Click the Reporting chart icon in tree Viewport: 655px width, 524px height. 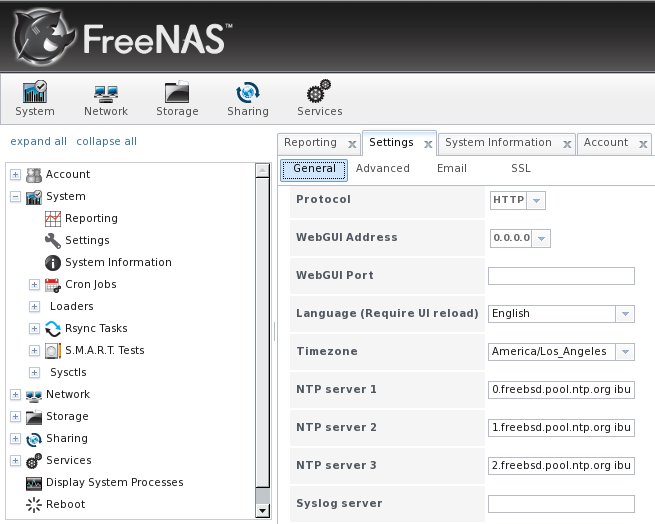point(53,219)
